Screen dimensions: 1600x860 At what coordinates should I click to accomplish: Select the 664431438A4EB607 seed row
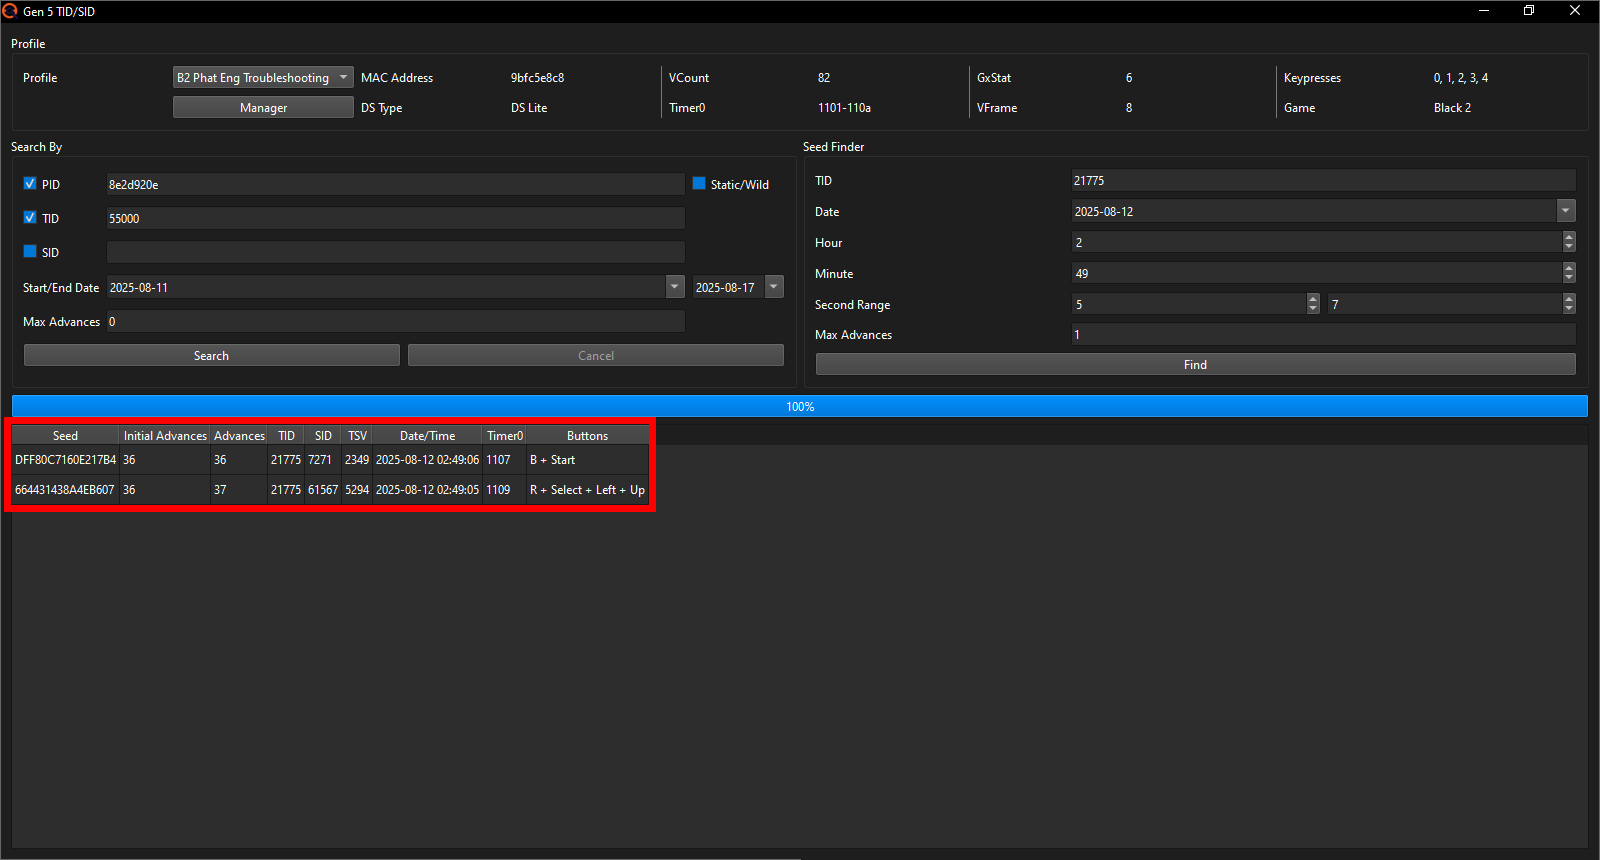65,490
